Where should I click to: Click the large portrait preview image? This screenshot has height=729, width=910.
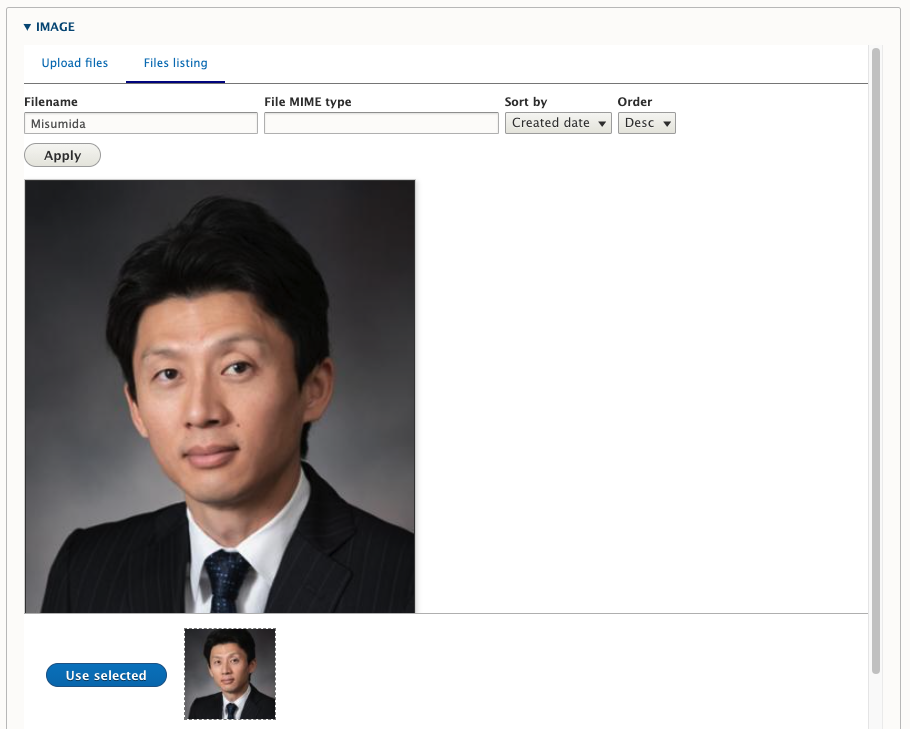(x=220, y=396)
